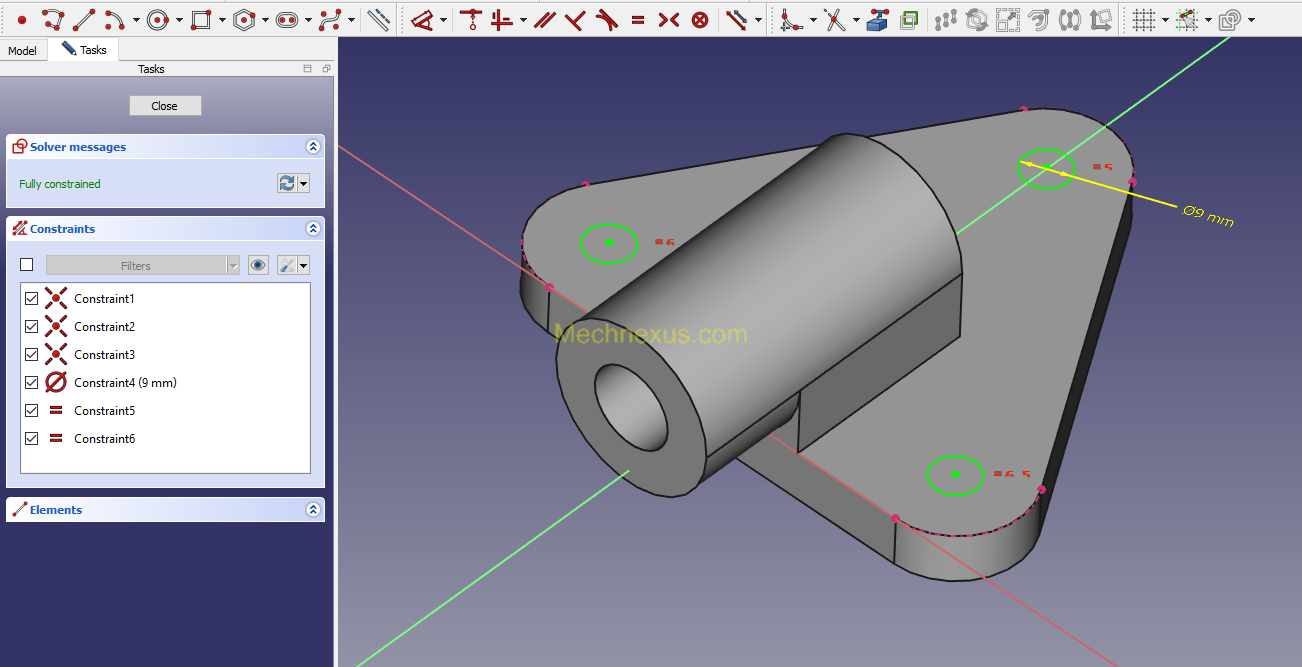Select the Create Point tool
The height and width of the screenshot is (667, 1302).
click(22, 19)
